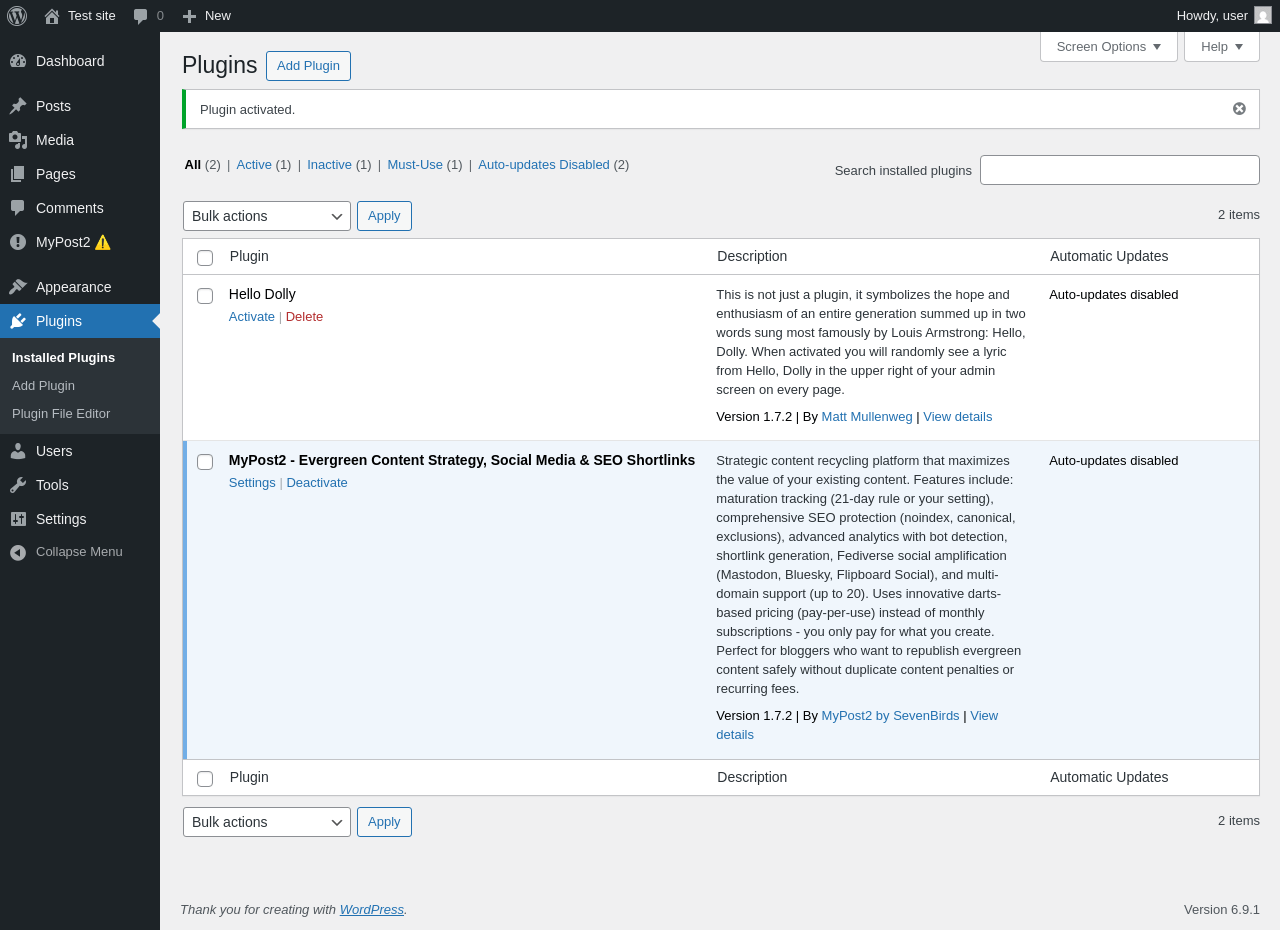The height and width of the screenshot is (930, 1280).
Task: Check select-all box in table footer
Action: coord(205,779)
